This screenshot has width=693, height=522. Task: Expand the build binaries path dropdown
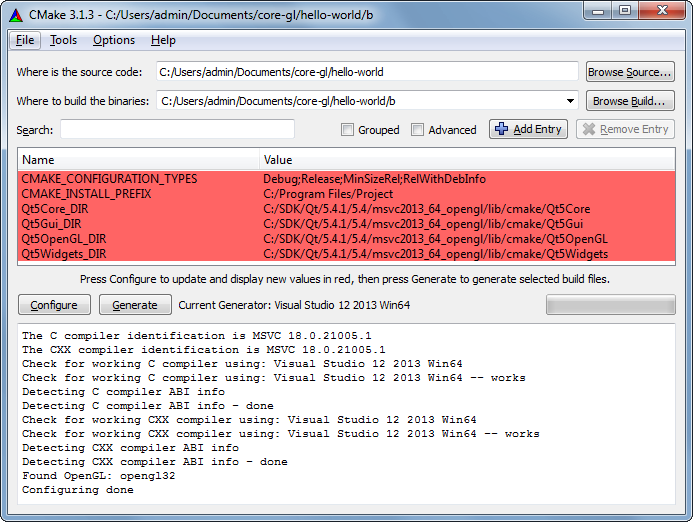click(570, 101)
